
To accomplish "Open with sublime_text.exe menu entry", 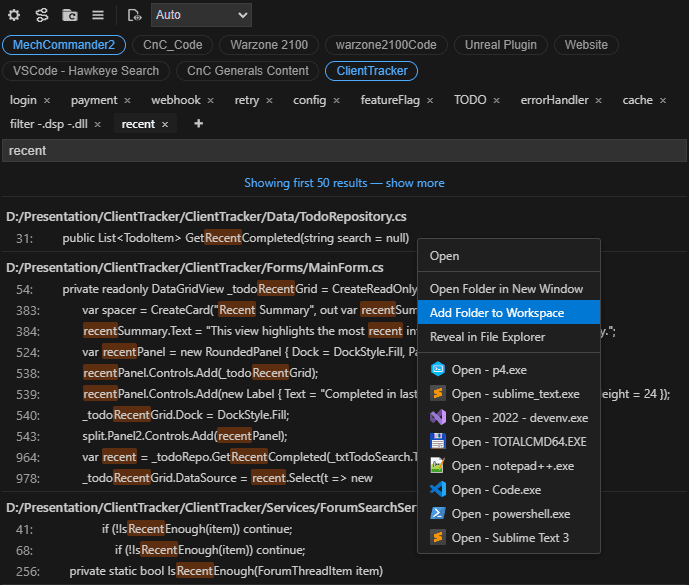I will (x=509, y=394).
